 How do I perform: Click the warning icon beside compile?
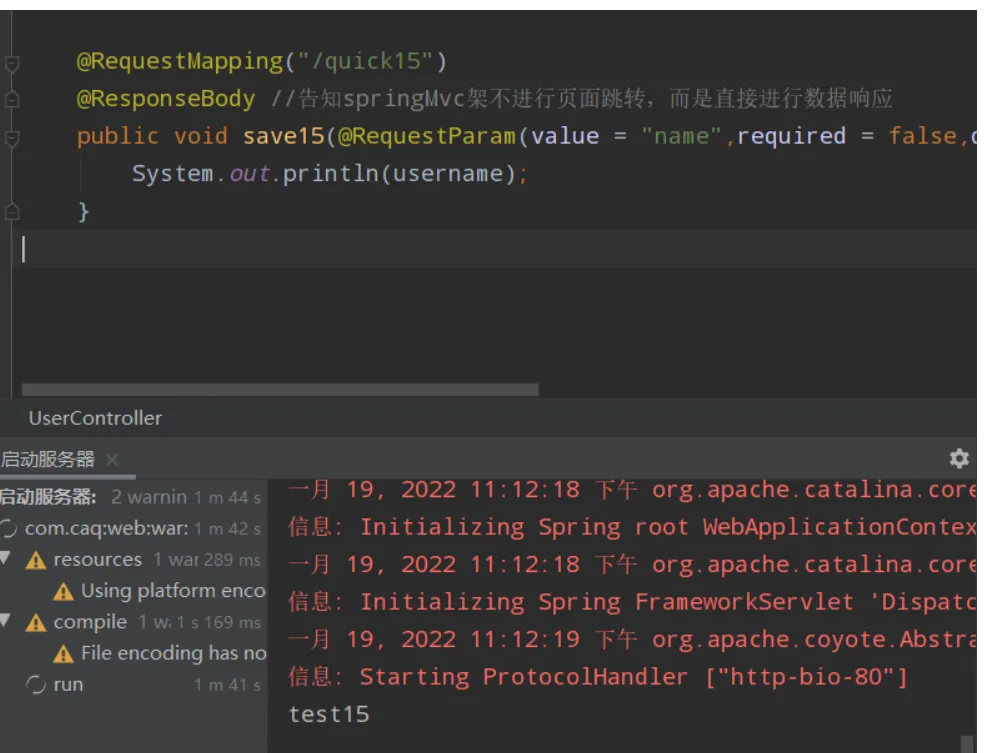pyautogui.click(x=36, y=622)
